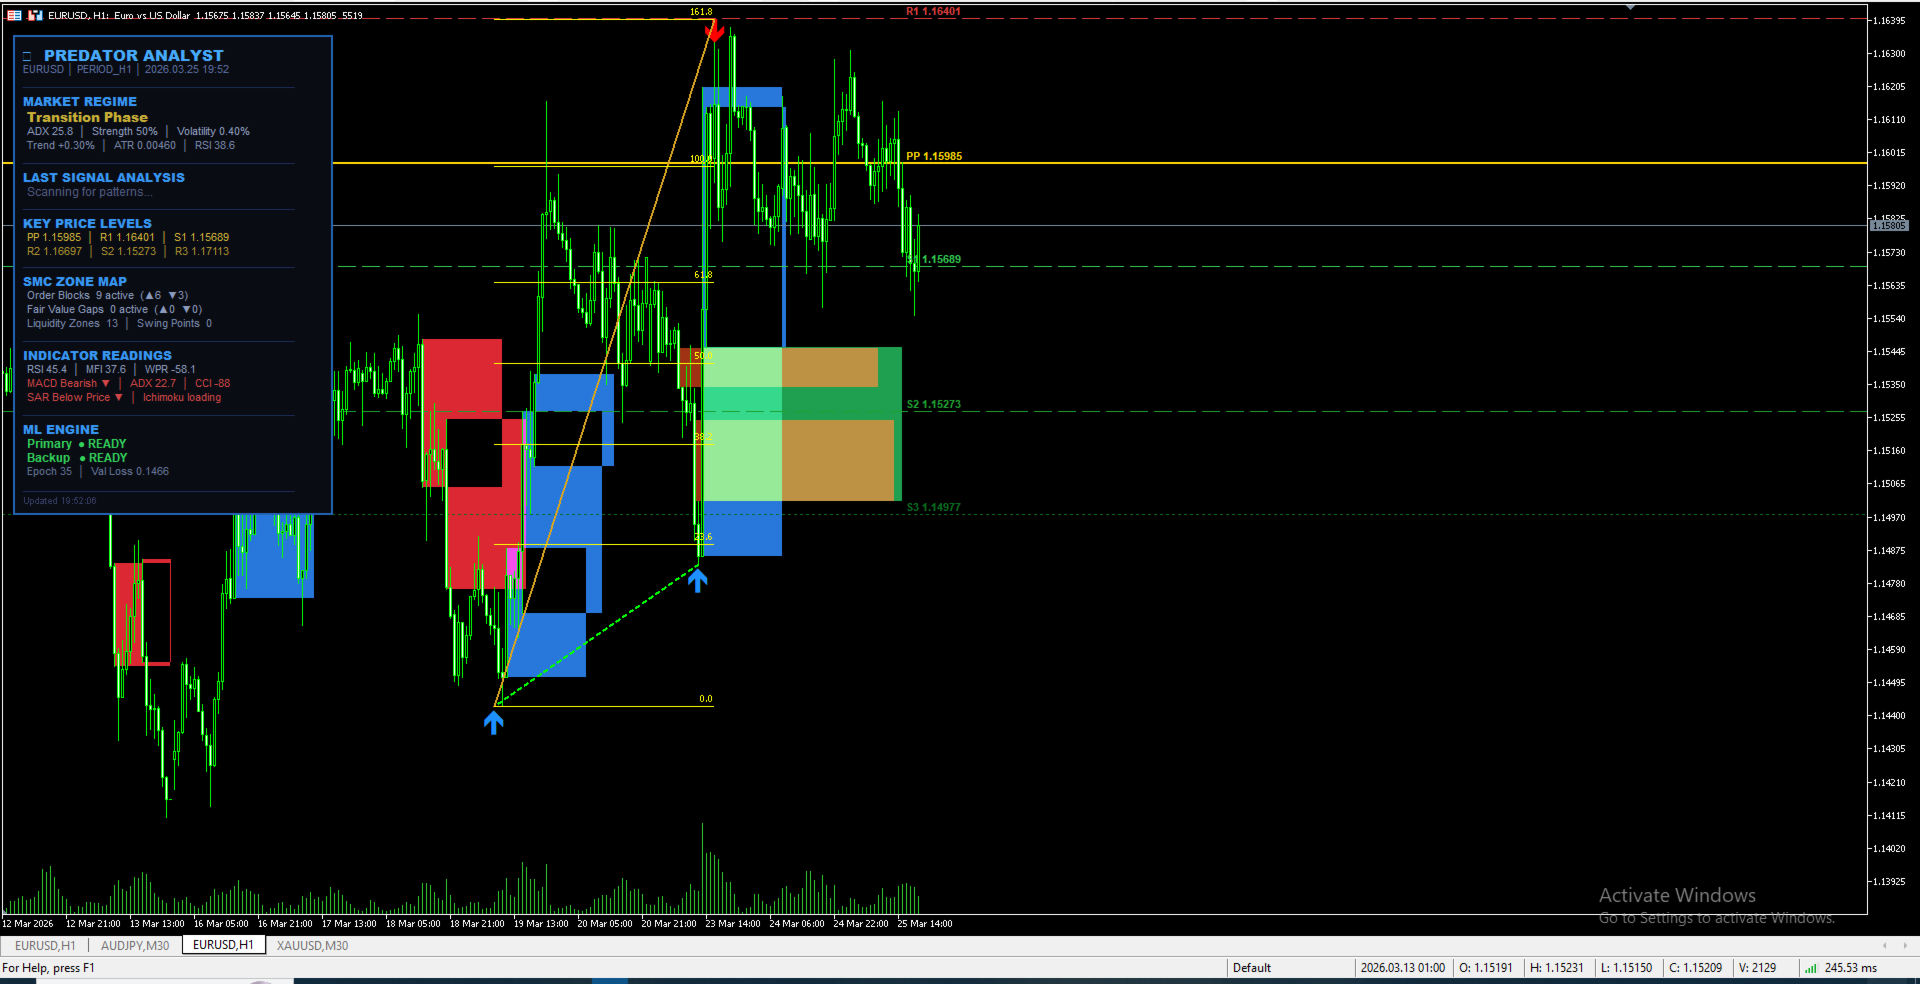
Task: Click the PP 1.15985 pivot label
Action: pos(934,156)
